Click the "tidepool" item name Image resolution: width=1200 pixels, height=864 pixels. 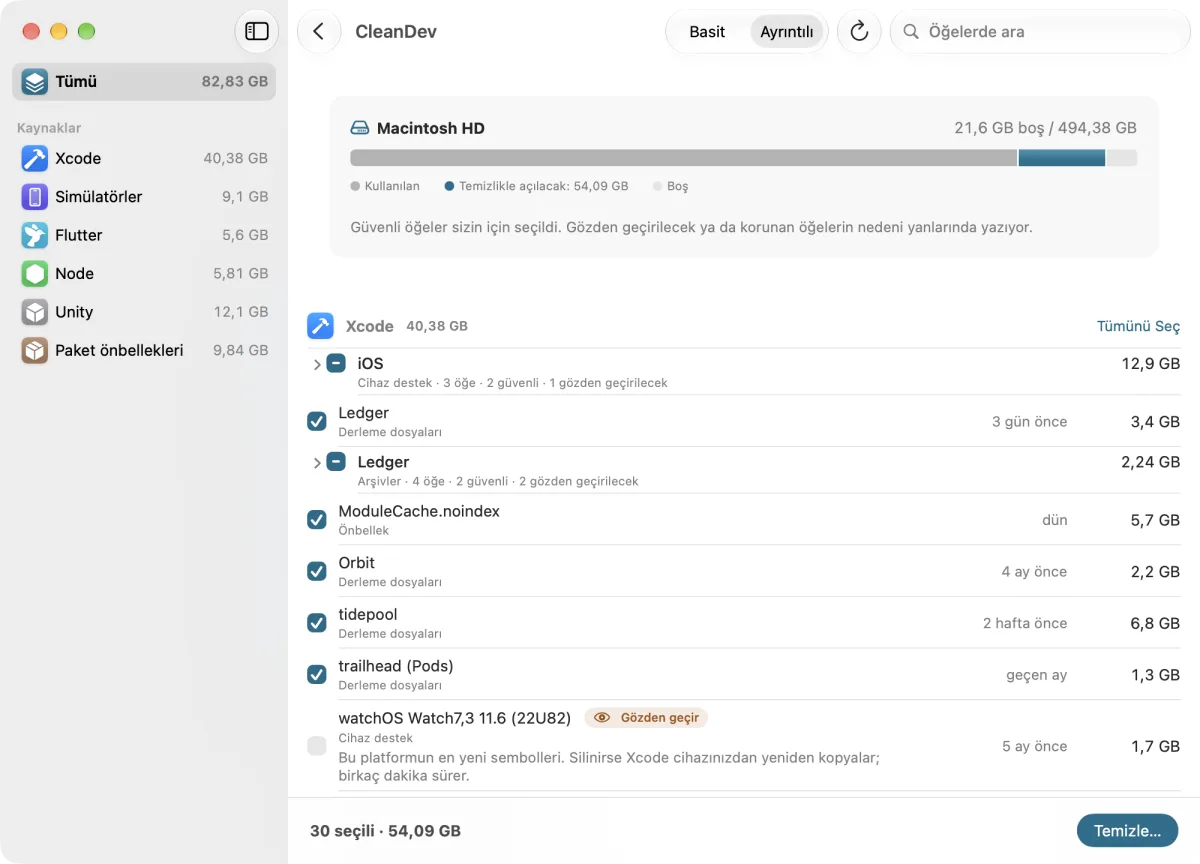coord(368,614)
